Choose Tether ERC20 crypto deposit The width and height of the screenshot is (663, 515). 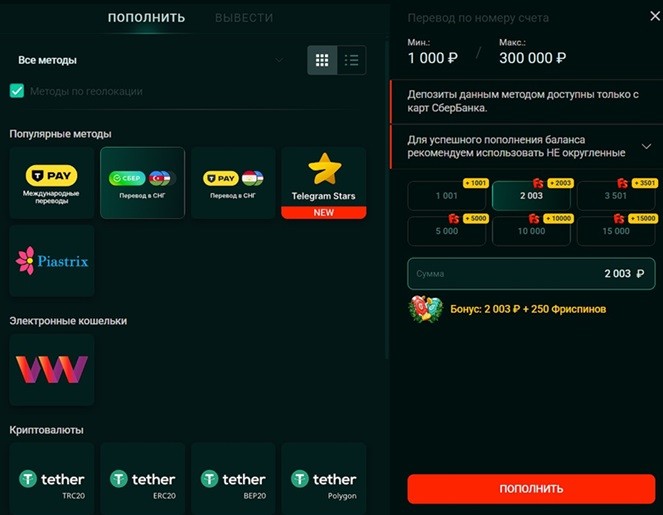click(142, 479)
